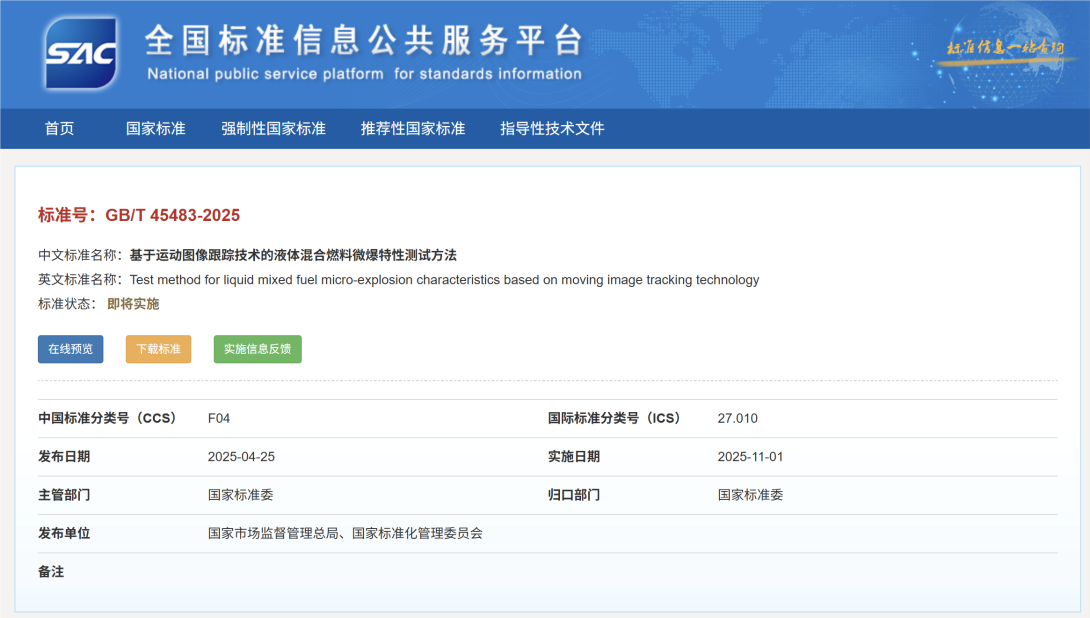Click the orange 下载标准 button
1090x618 pixels.
point(158,349)
